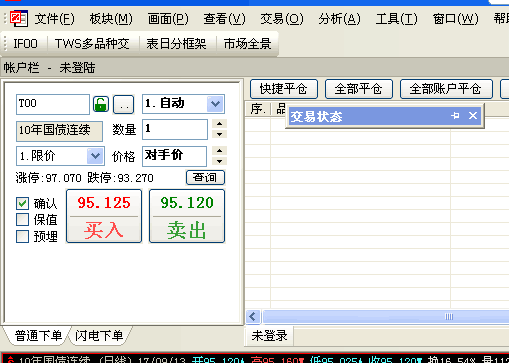
Task: Switch to the 闪电下单 tab
Action: click(x=99, y=336)
